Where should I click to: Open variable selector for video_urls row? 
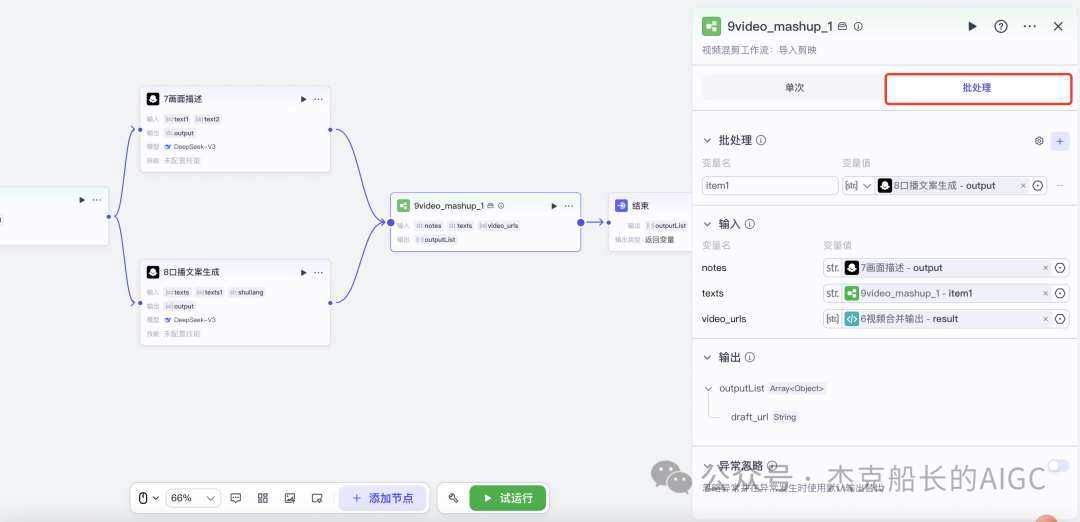(1061, 319)
